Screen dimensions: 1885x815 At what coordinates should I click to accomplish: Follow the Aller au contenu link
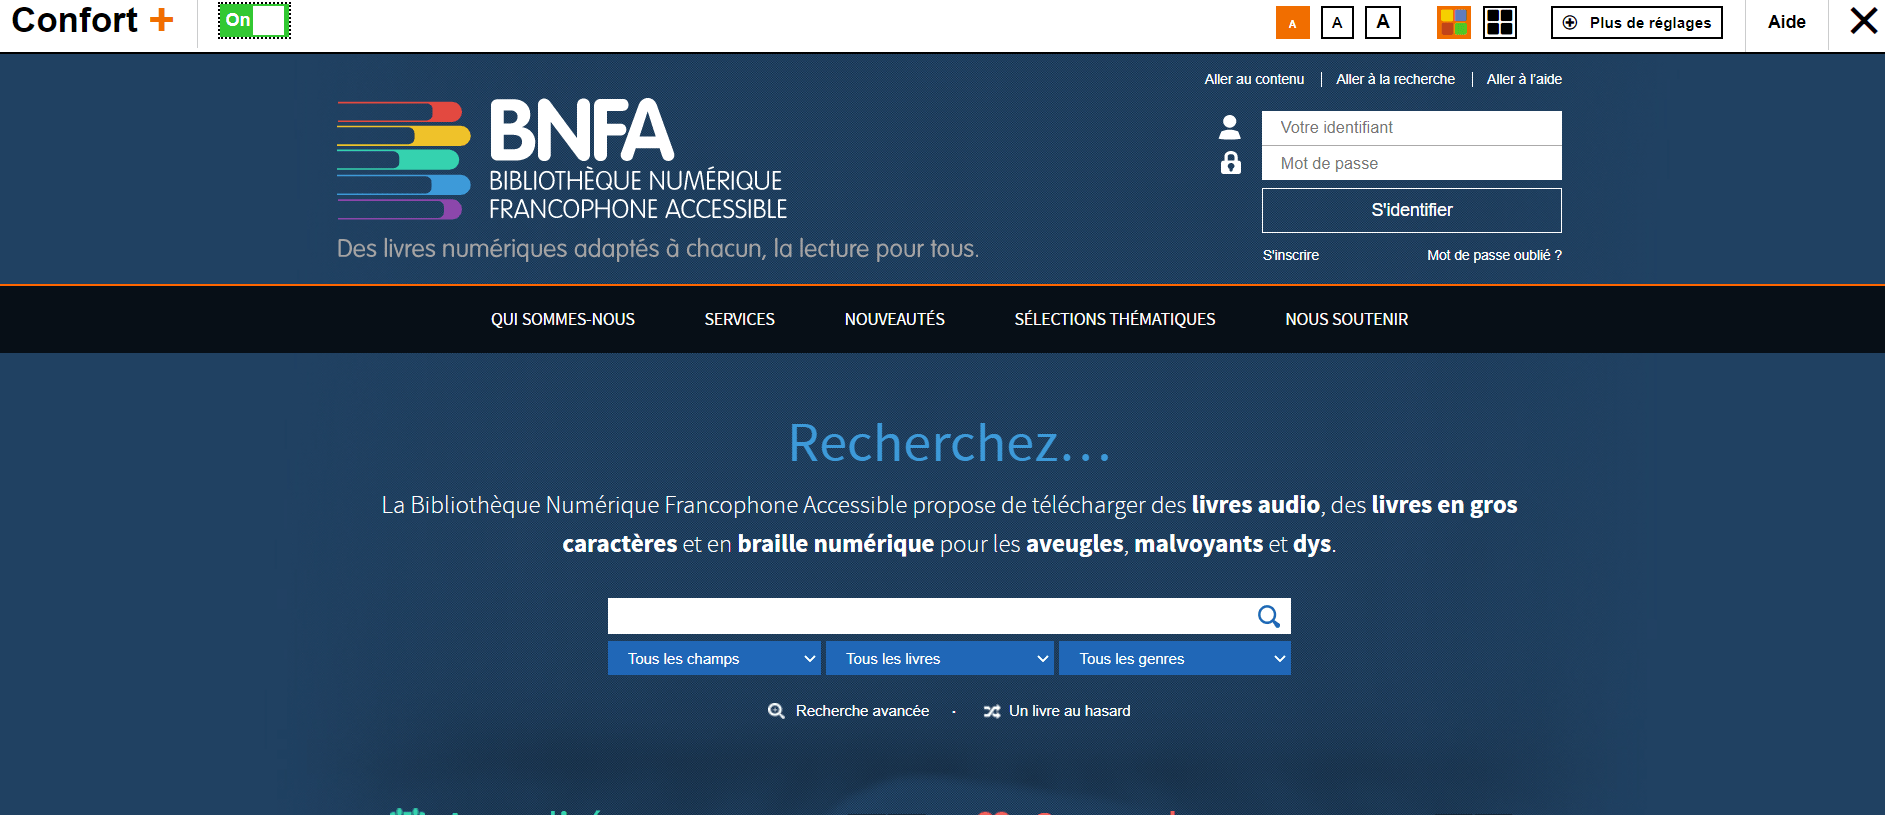click(1254, 79)
